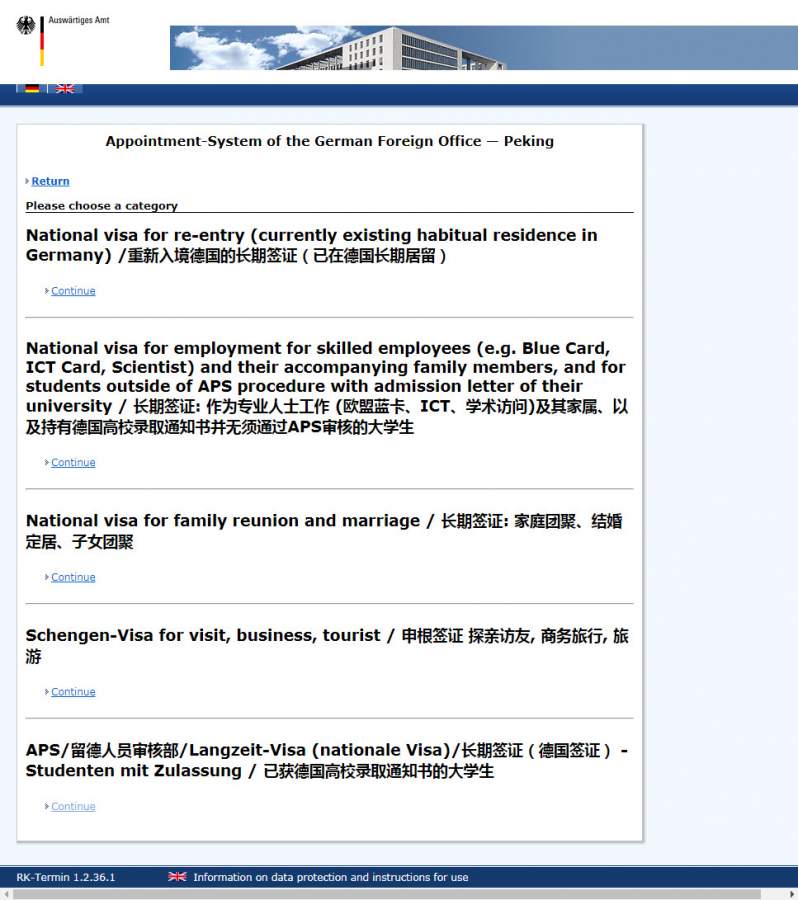Click the RK-Termin 1.2.36.1 version label
Screen dimensions: 798x900
66,877
